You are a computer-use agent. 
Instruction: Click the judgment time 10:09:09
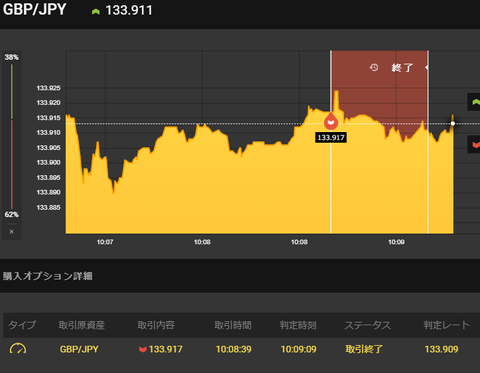tap(298, 349)
